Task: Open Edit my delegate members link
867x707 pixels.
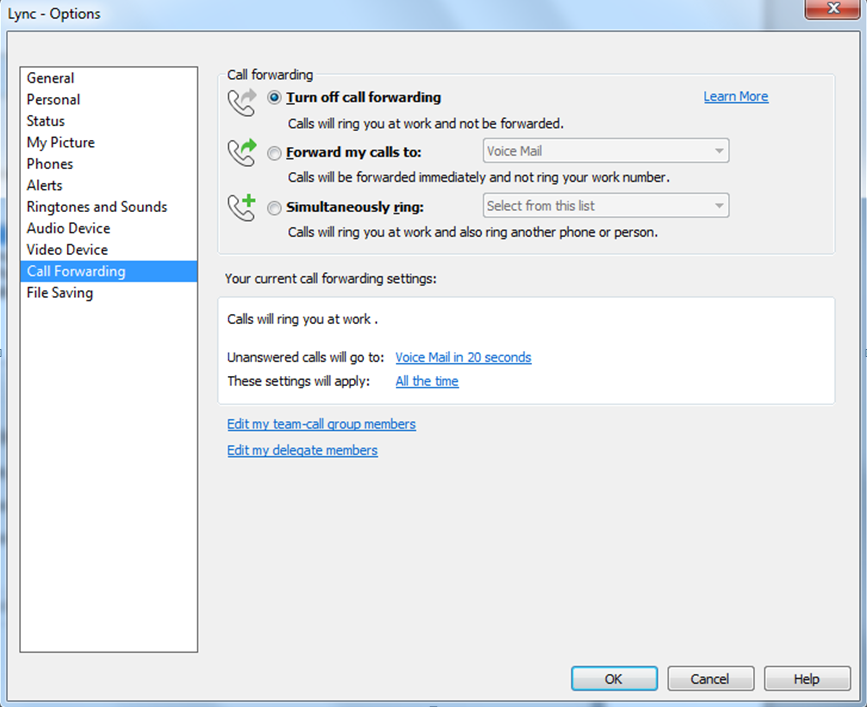Action: coord(302,451)
